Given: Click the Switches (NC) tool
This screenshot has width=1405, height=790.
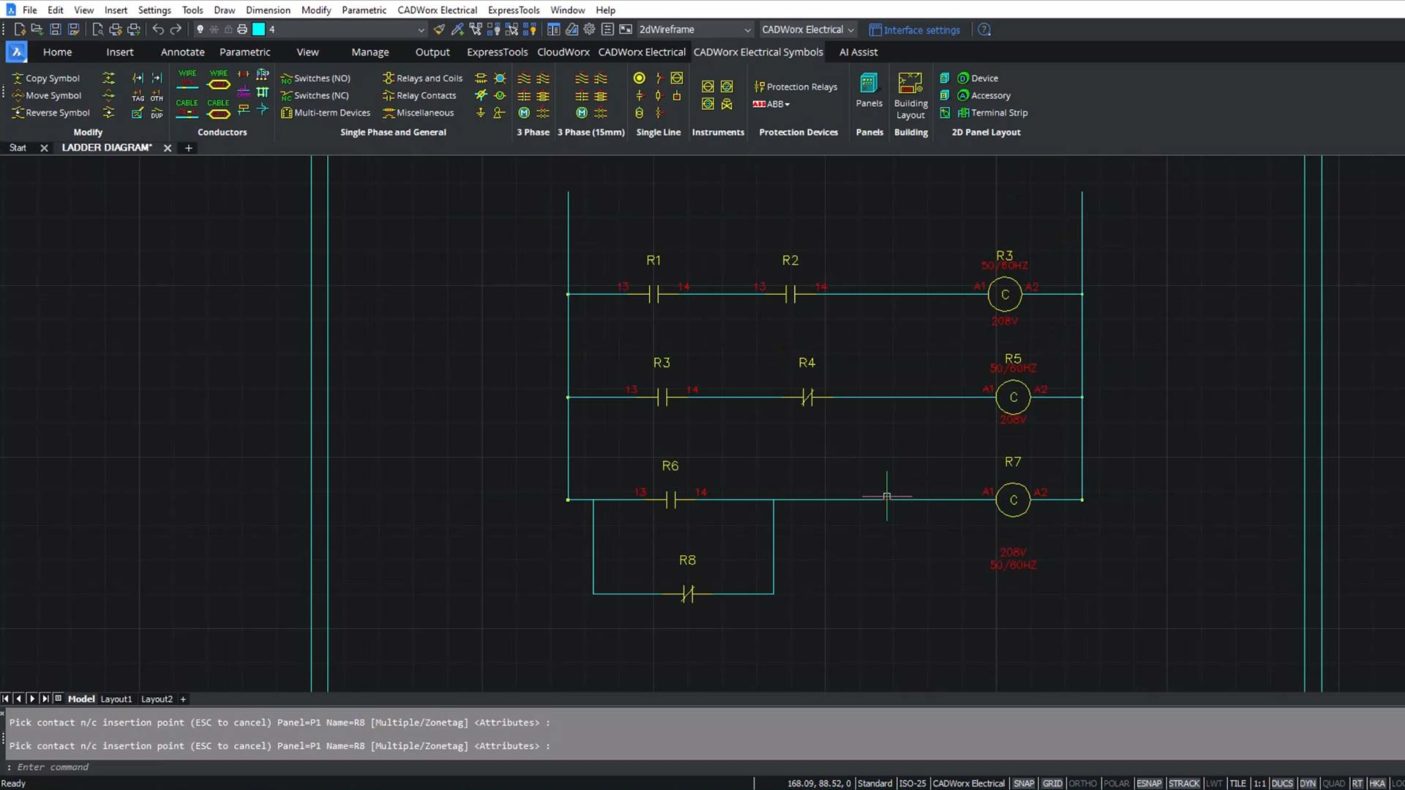Looking at the screenshot, I should click(315, 96).
